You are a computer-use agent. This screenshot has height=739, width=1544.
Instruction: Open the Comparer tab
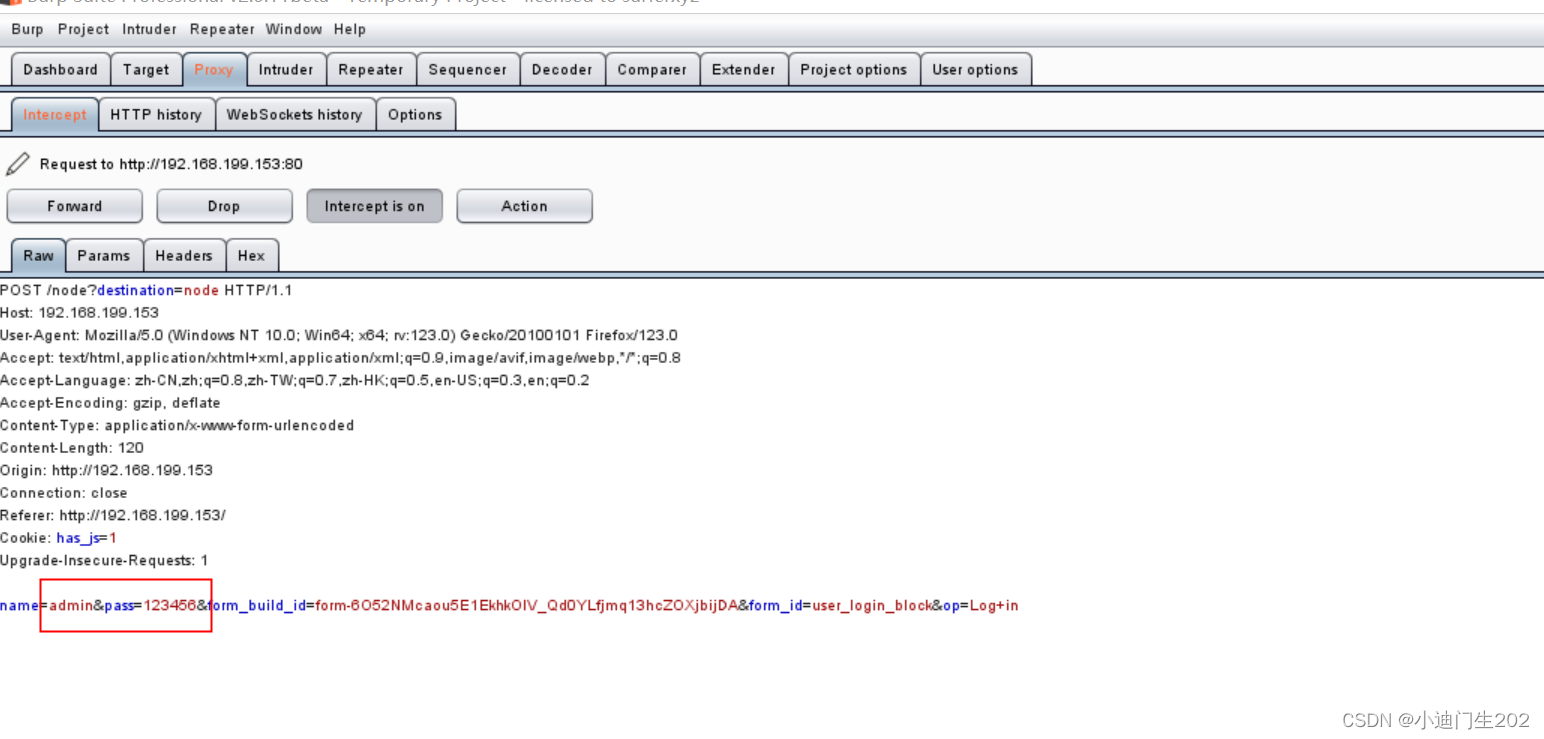pos(652,70)
